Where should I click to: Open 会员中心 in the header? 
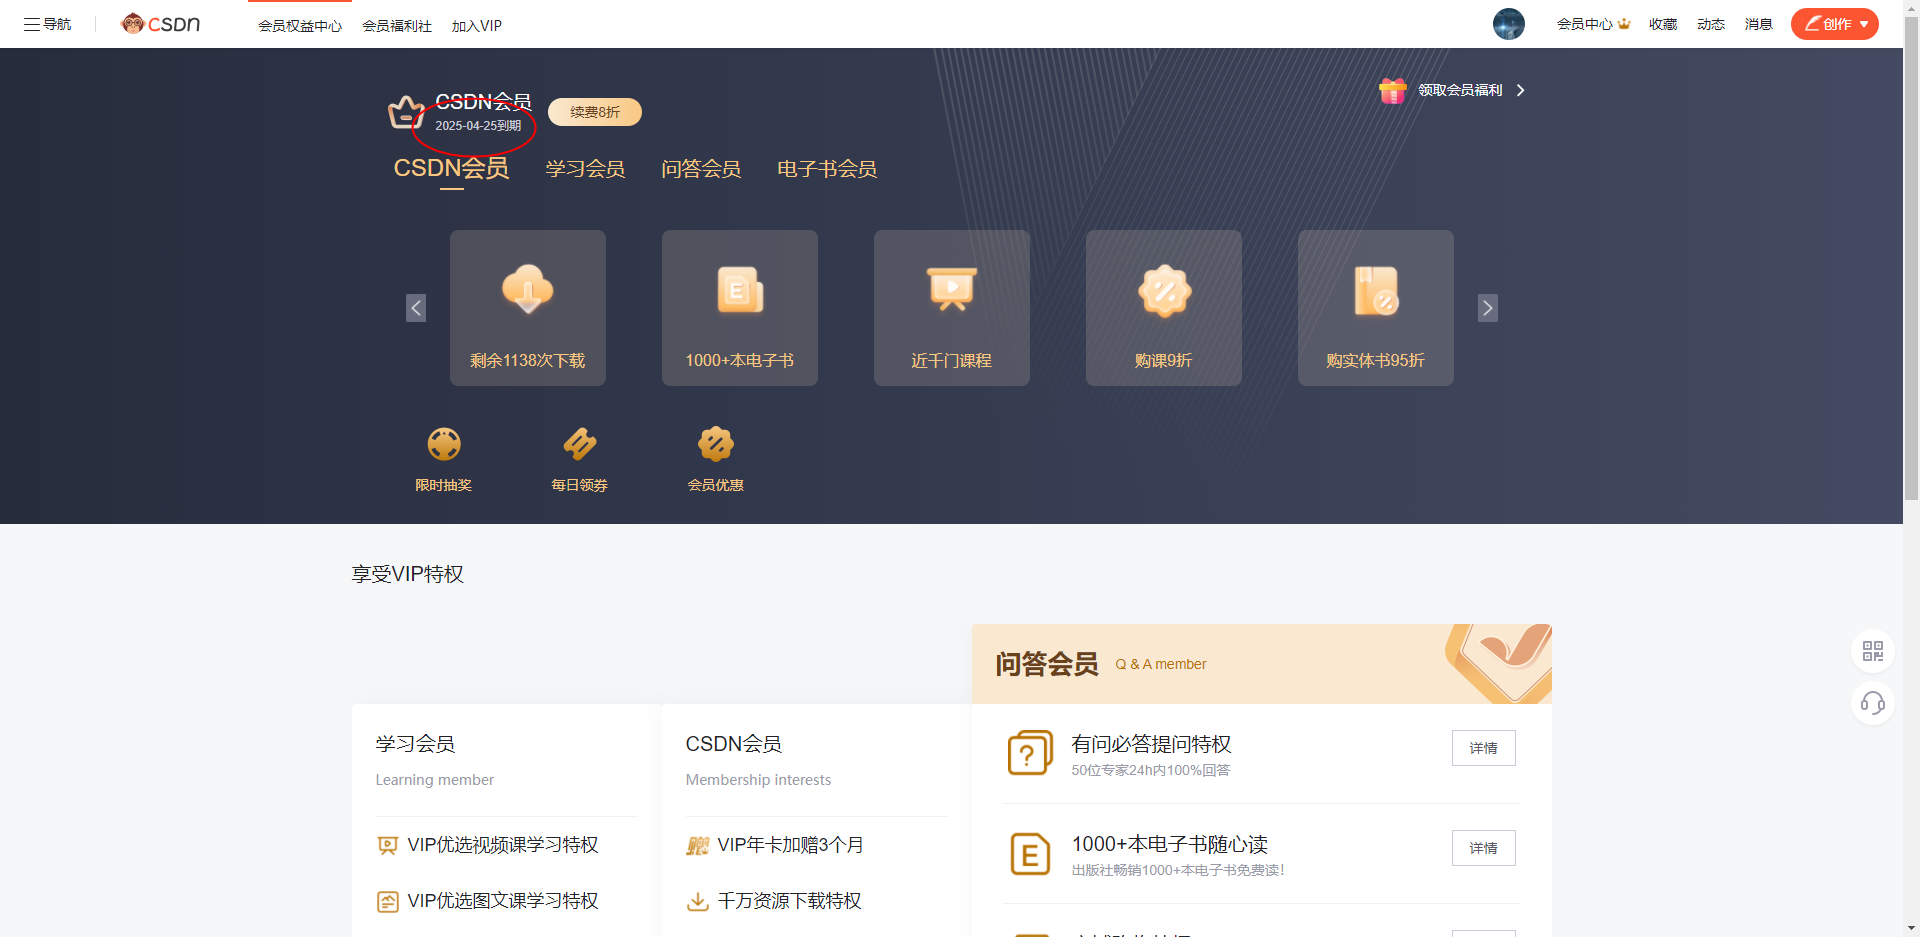tap(1593, 24)
